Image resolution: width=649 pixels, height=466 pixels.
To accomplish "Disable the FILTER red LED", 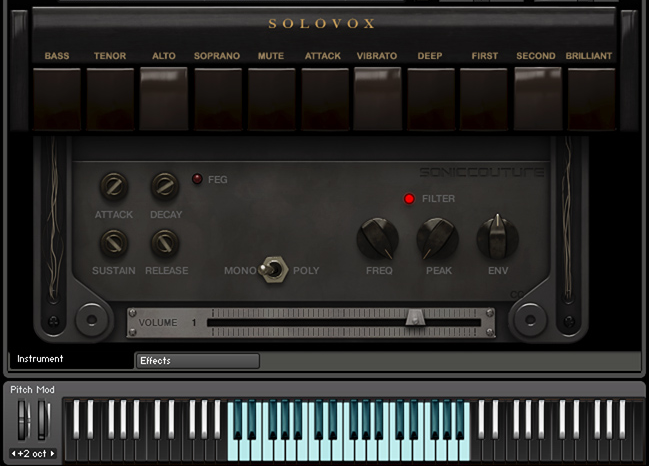I will pos(409,199).
